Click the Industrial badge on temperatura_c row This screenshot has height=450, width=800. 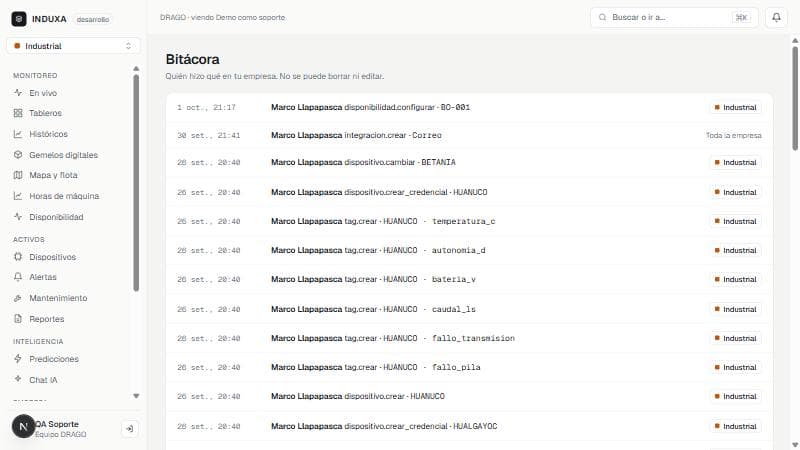click(x=735, y=221)
